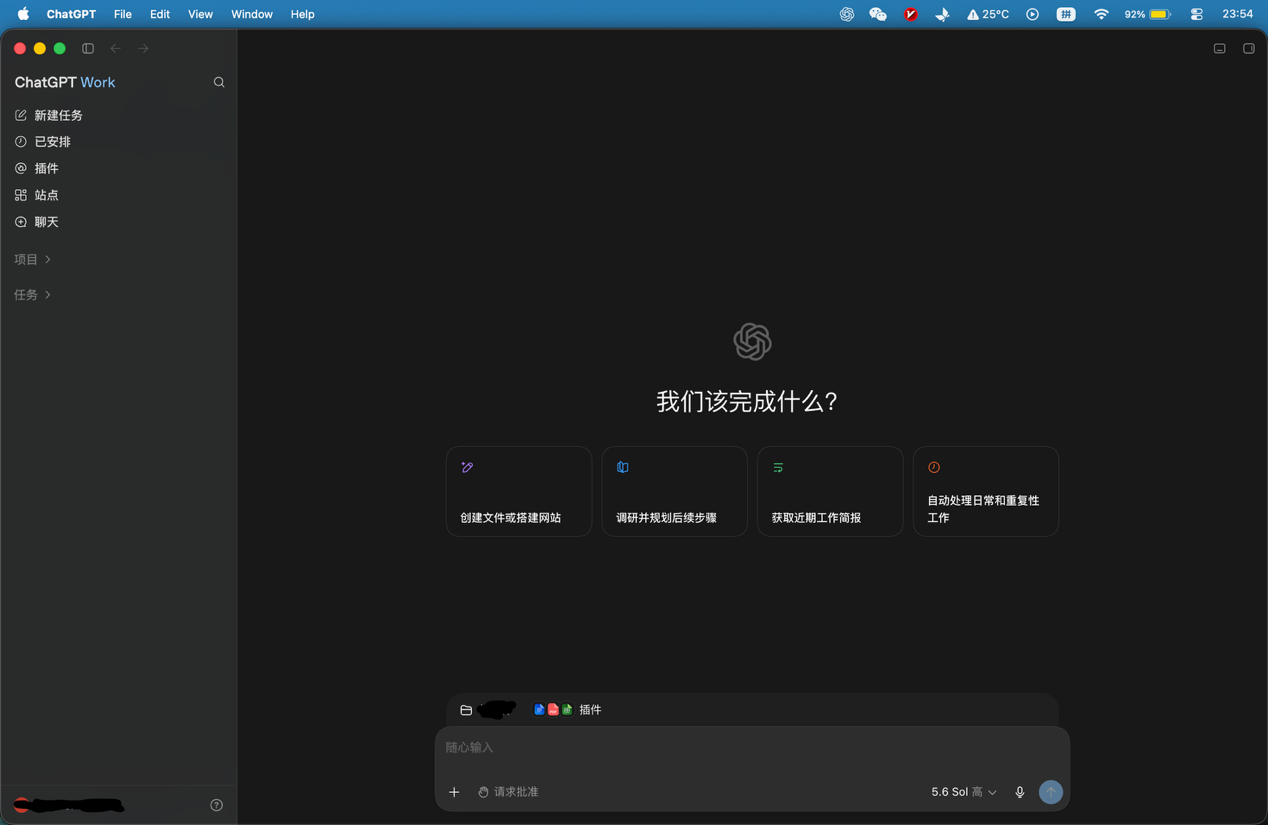Click the bird-shaped icon in menu bar
1268x825 pixels.
942,14
